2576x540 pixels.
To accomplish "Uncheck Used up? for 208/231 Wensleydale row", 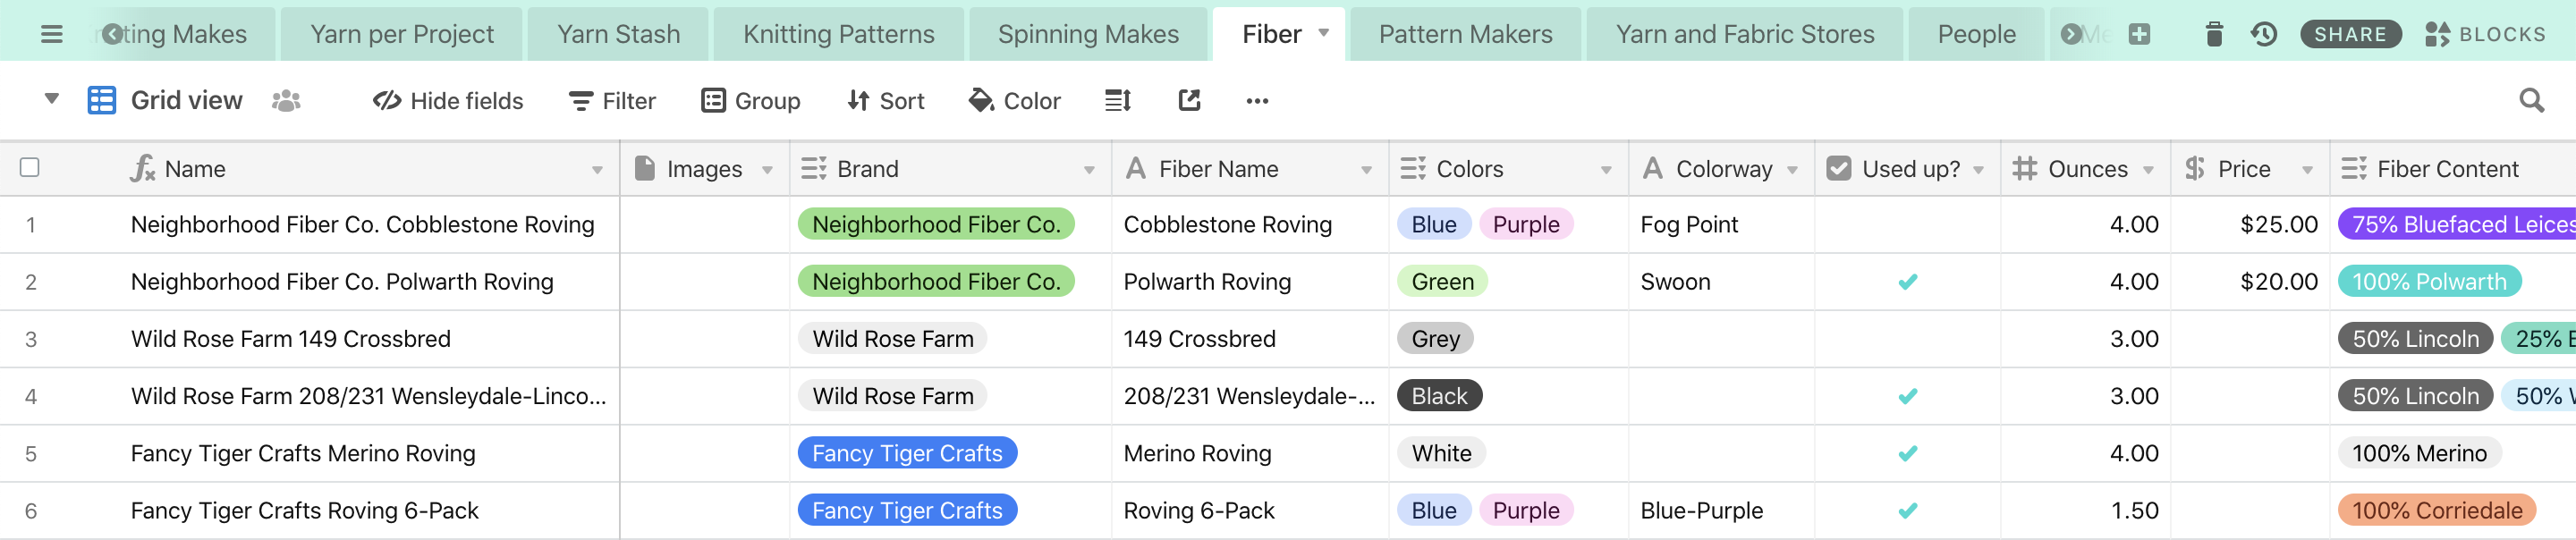I will click(x=1907, y=396).
